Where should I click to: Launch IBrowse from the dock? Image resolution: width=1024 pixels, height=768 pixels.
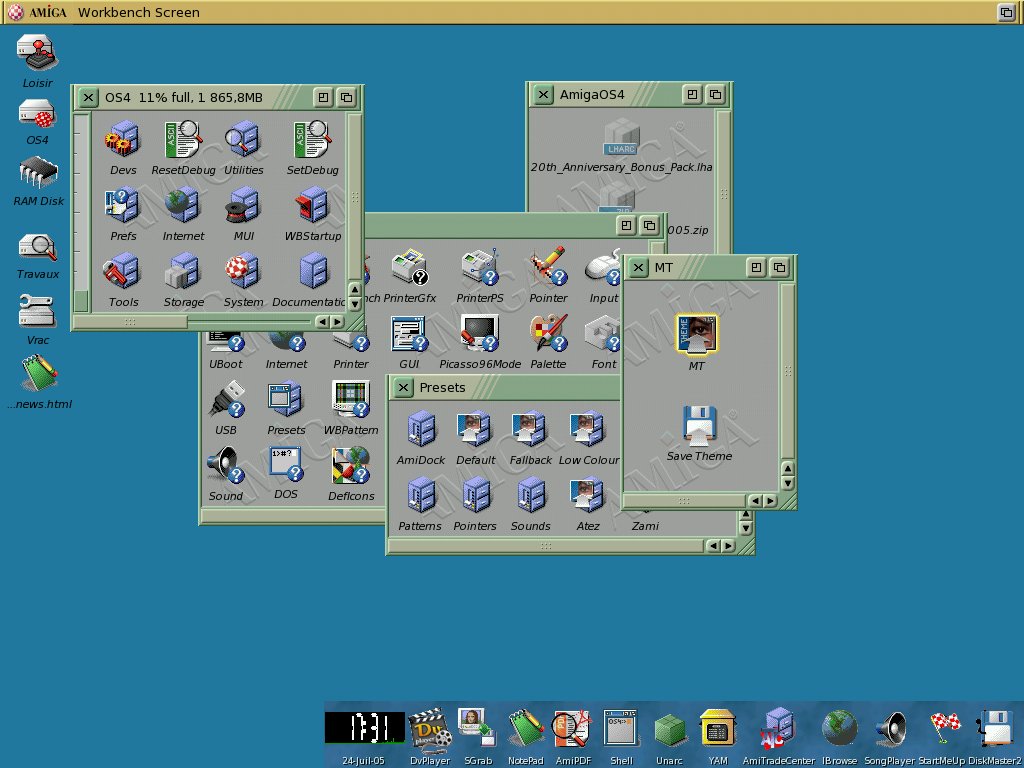coord(839,729)
